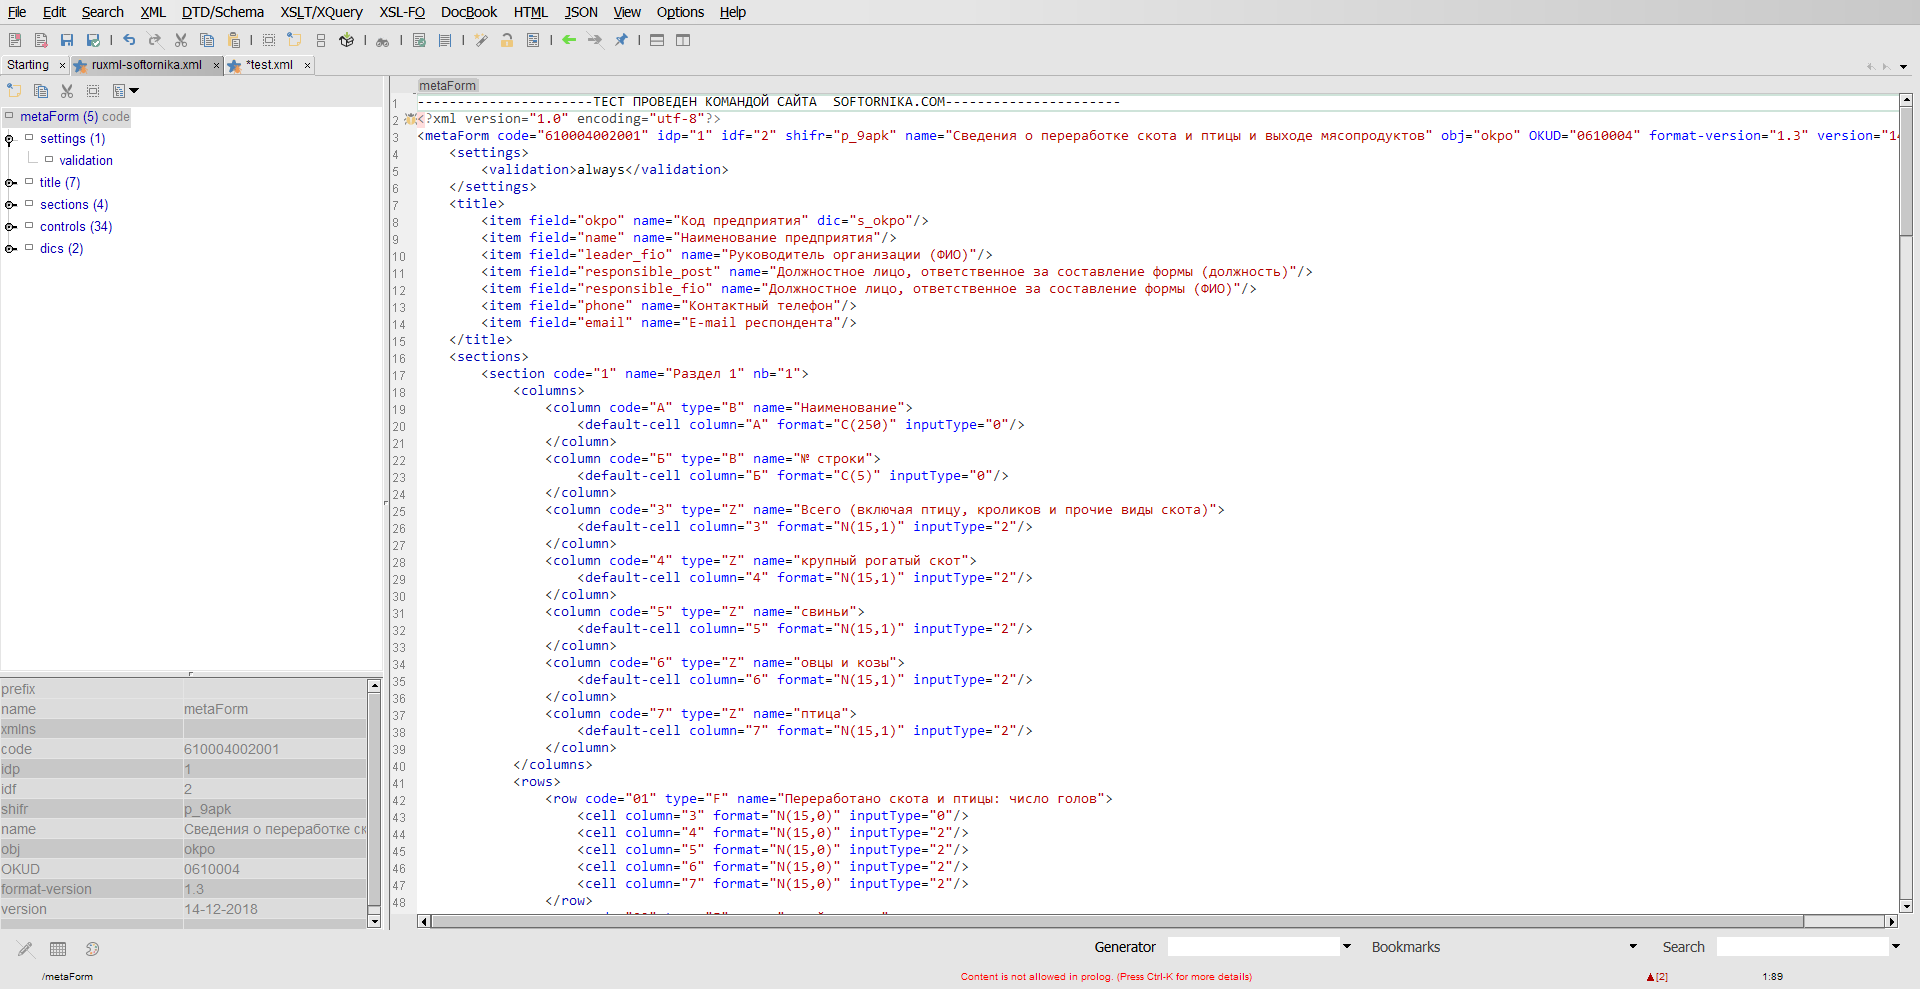Click the Undo arrow icon
This screenshot has width=1920, height=989.
(129, 40)
